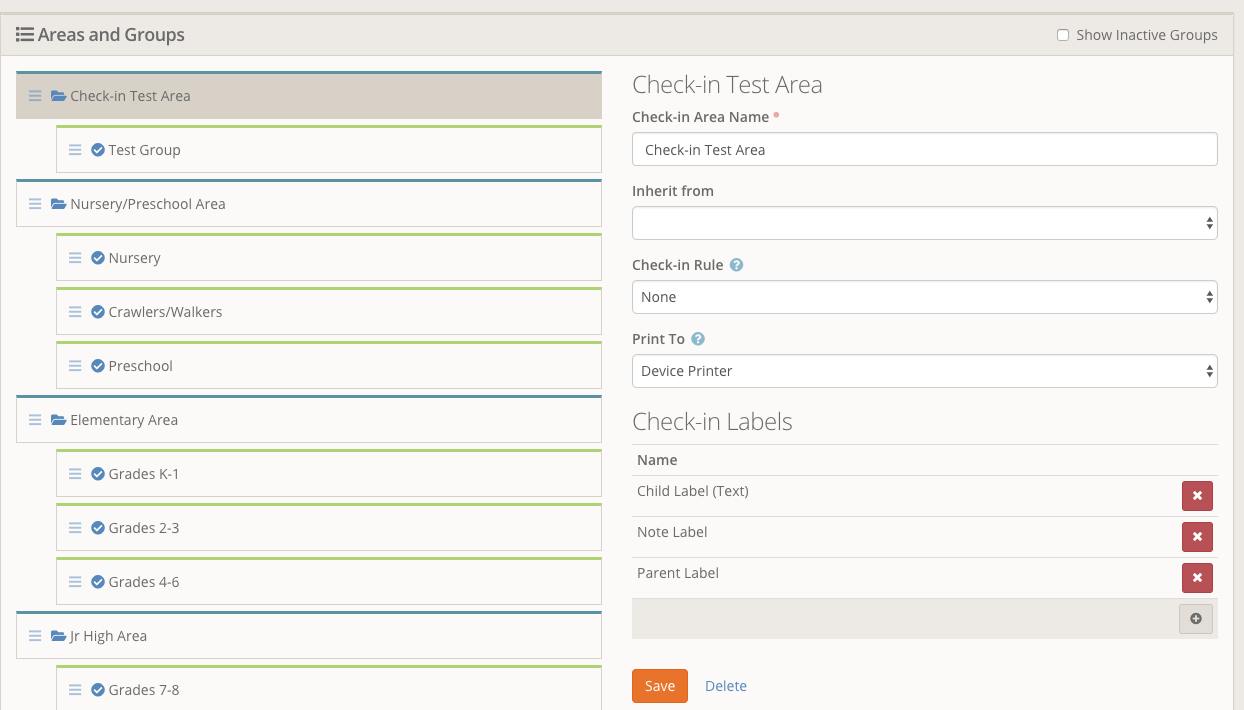Open the Check-in Rule dropdown
The width and height of the screenshot is (1244, 710).
click(x=923, y=296)
